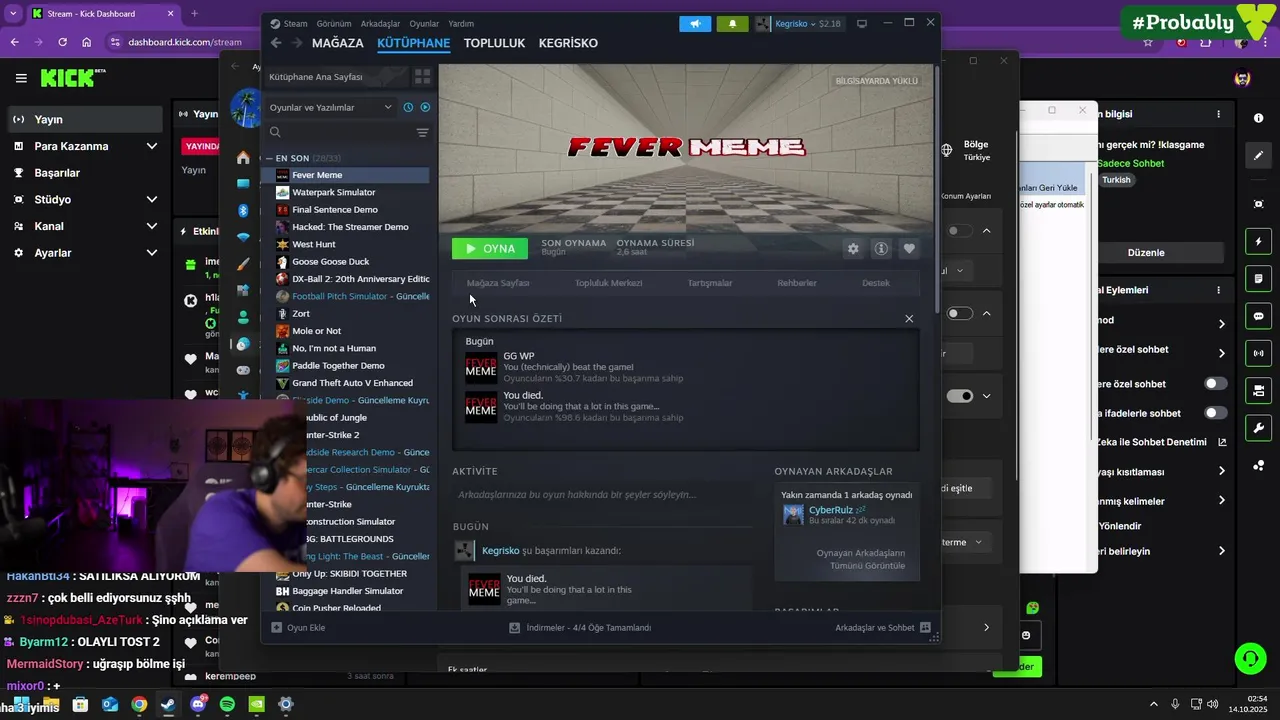Switch to TOPLULUK tab in Steam
1280x720 pixels.
point(494,43)
